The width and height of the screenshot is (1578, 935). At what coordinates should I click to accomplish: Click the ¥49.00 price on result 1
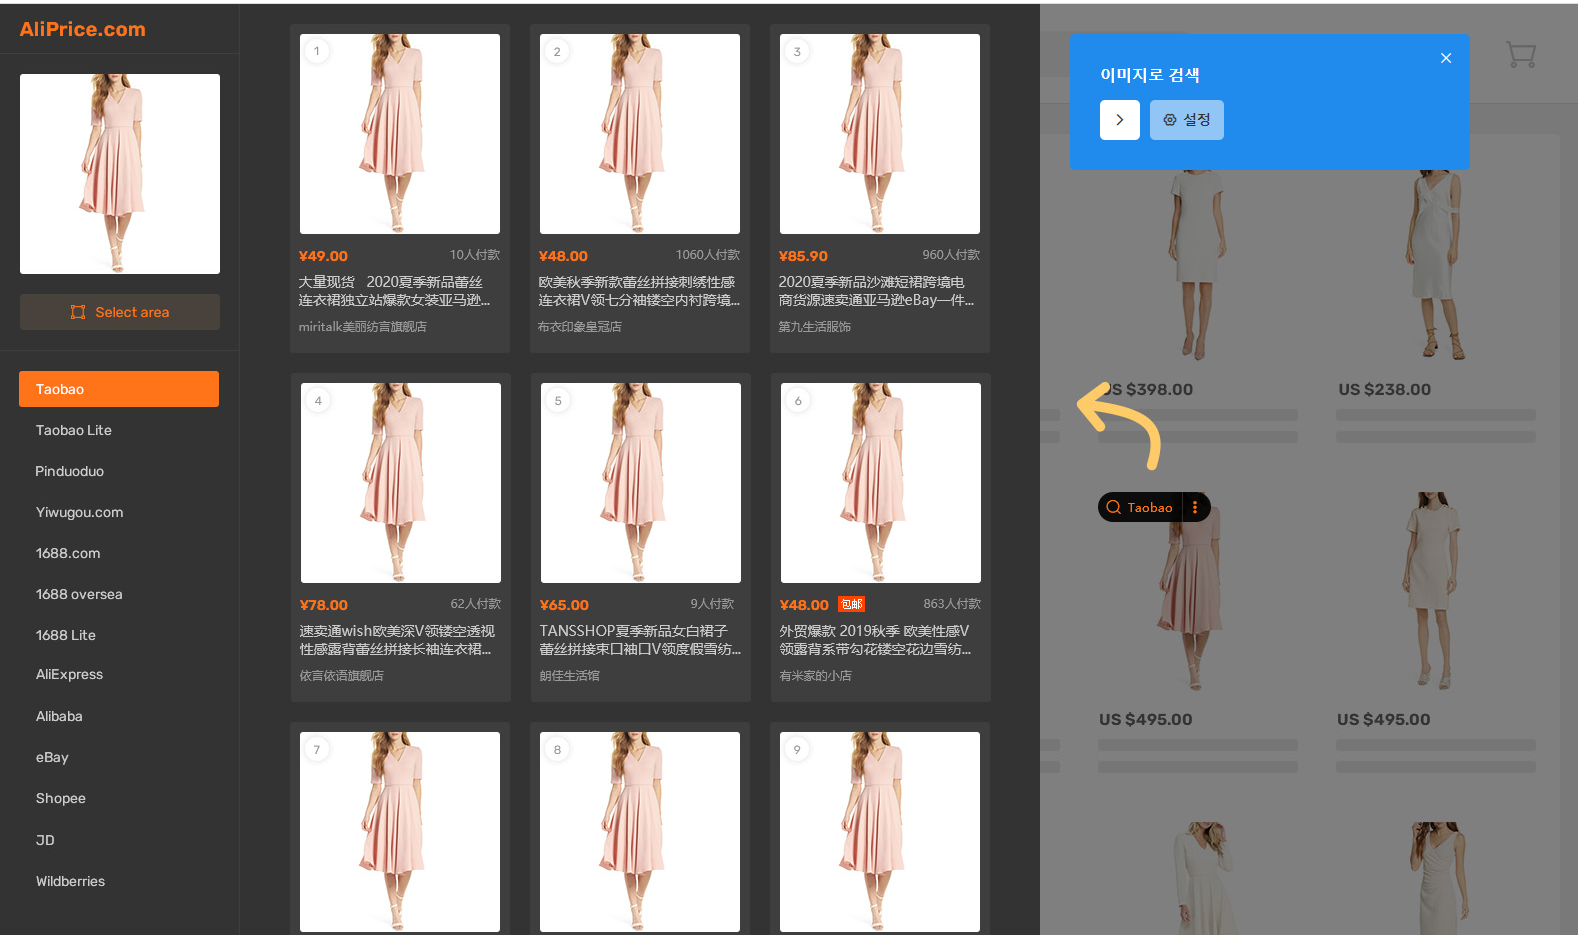323,256
